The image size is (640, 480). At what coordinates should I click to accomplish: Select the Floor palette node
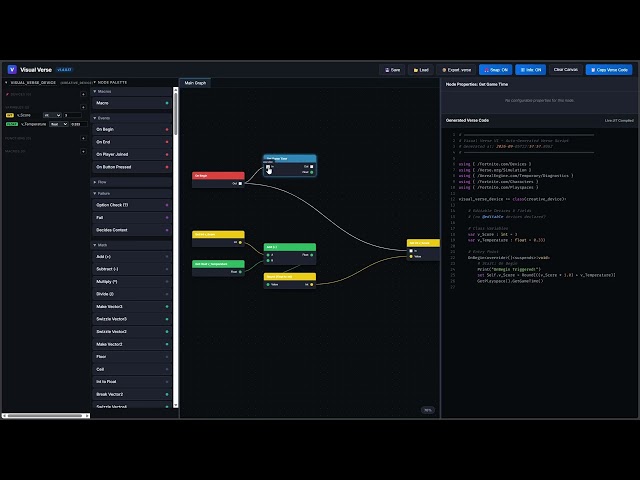[131, 357]
